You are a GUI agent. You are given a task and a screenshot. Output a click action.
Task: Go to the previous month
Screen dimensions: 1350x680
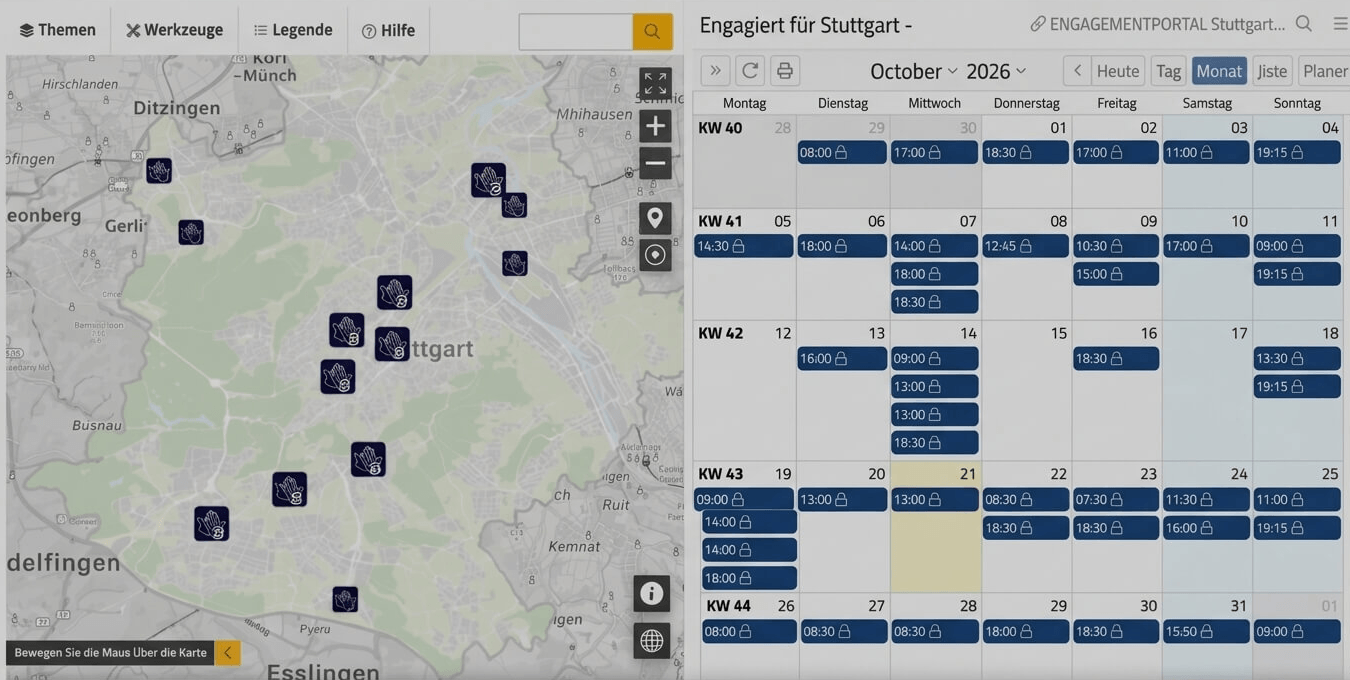(x=1077, y=71)
